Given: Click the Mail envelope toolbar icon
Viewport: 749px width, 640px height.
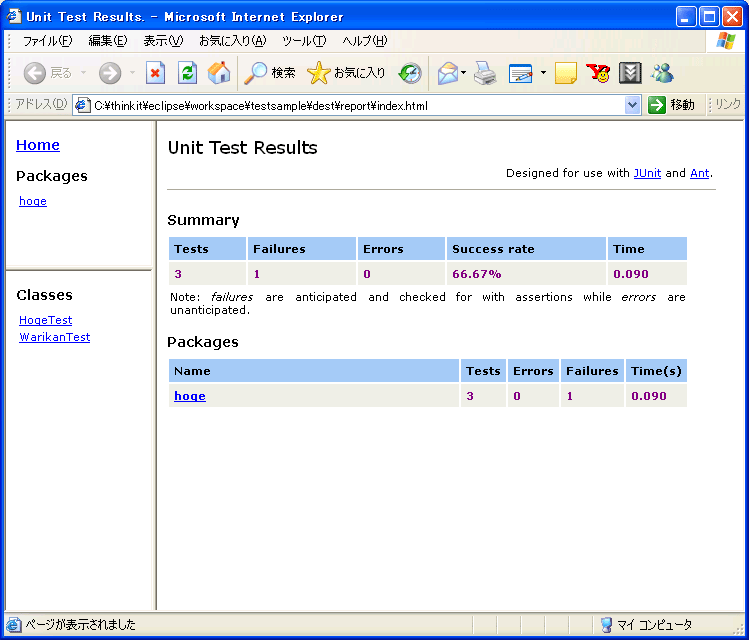Looking at the screenshot, I should [448, 73].
